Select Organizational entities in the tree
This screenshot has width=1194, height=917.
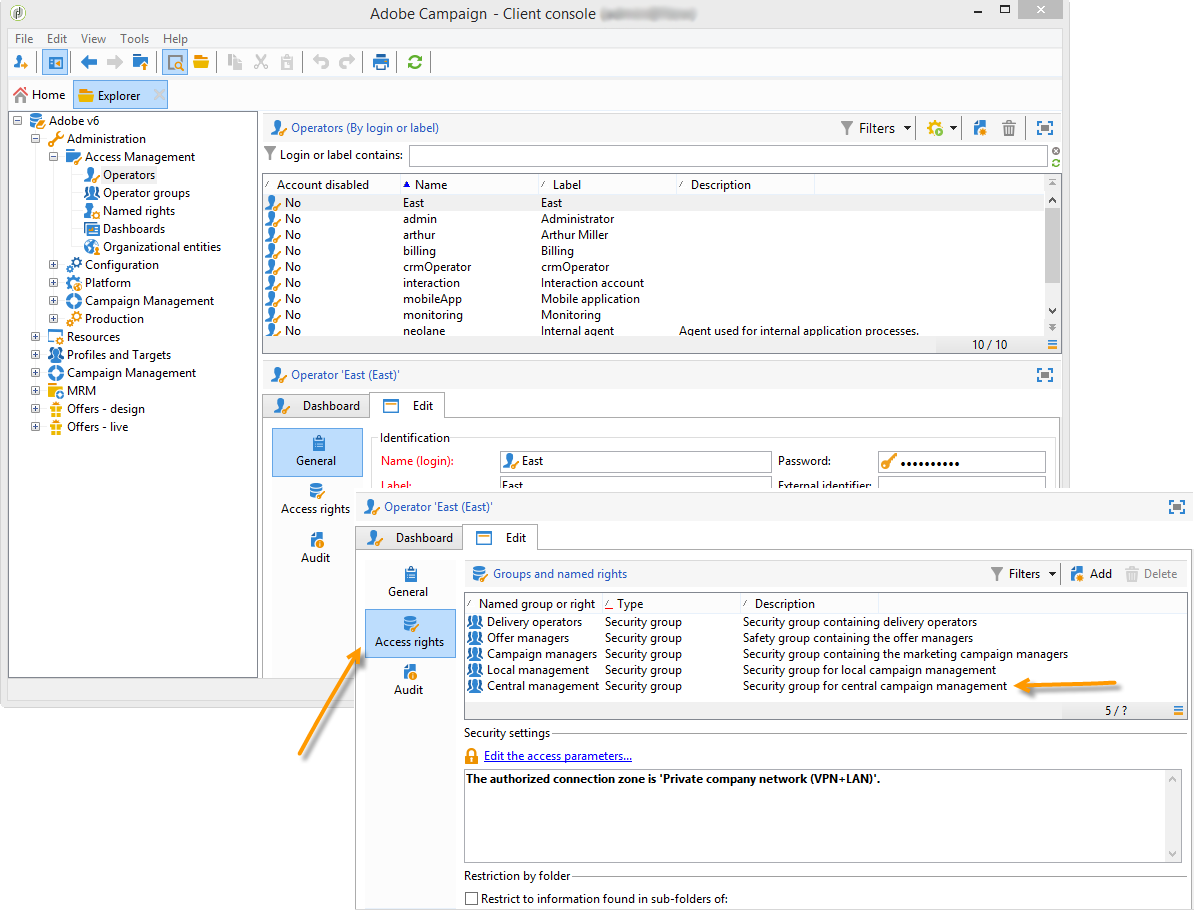click(x=161, y=247)
